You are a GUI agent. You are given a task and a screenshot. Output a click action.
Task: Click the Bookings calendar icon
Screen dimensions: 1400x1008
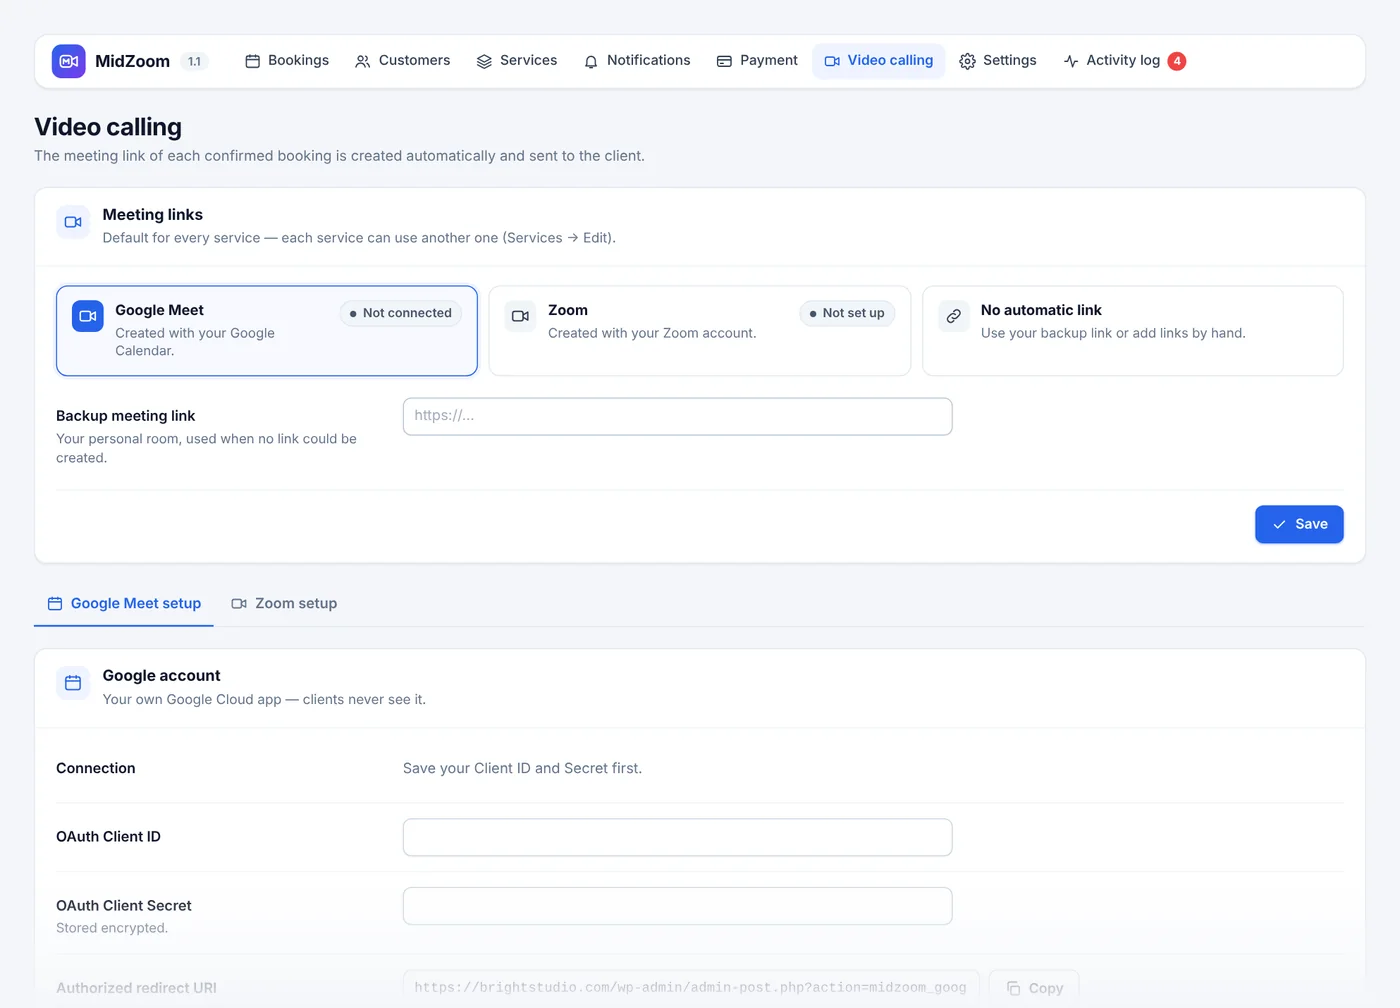(x=253, y=61)
